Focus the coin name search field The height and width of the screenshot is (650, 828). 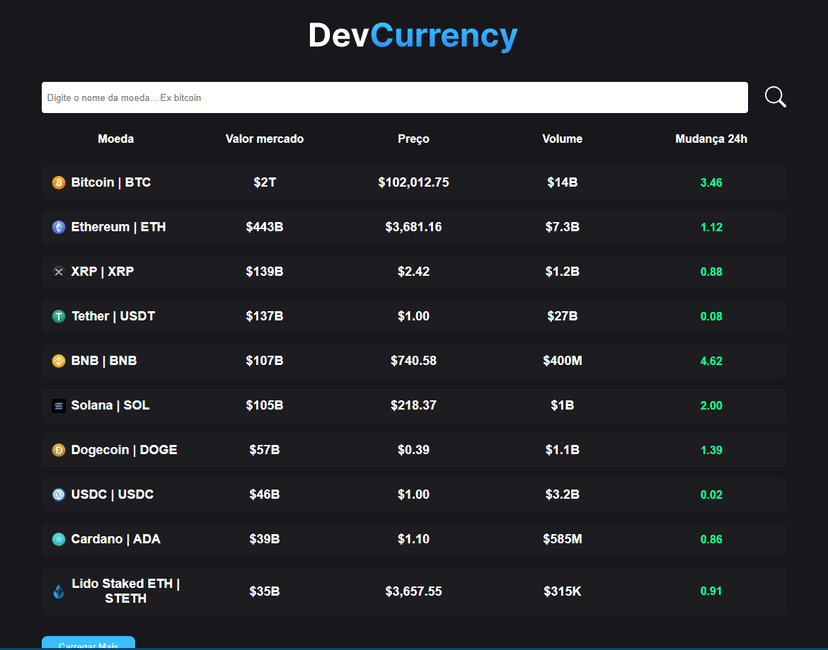coord(394,97)
